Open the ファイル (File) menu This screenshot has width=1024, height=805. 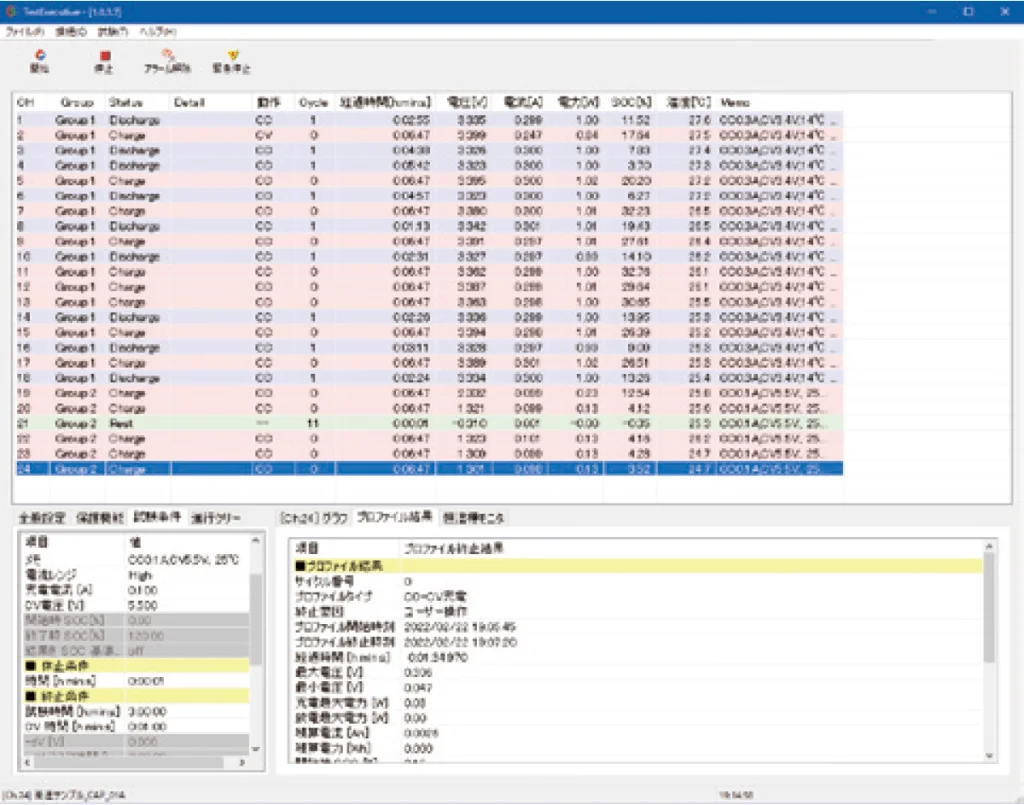tap(25, 32)
